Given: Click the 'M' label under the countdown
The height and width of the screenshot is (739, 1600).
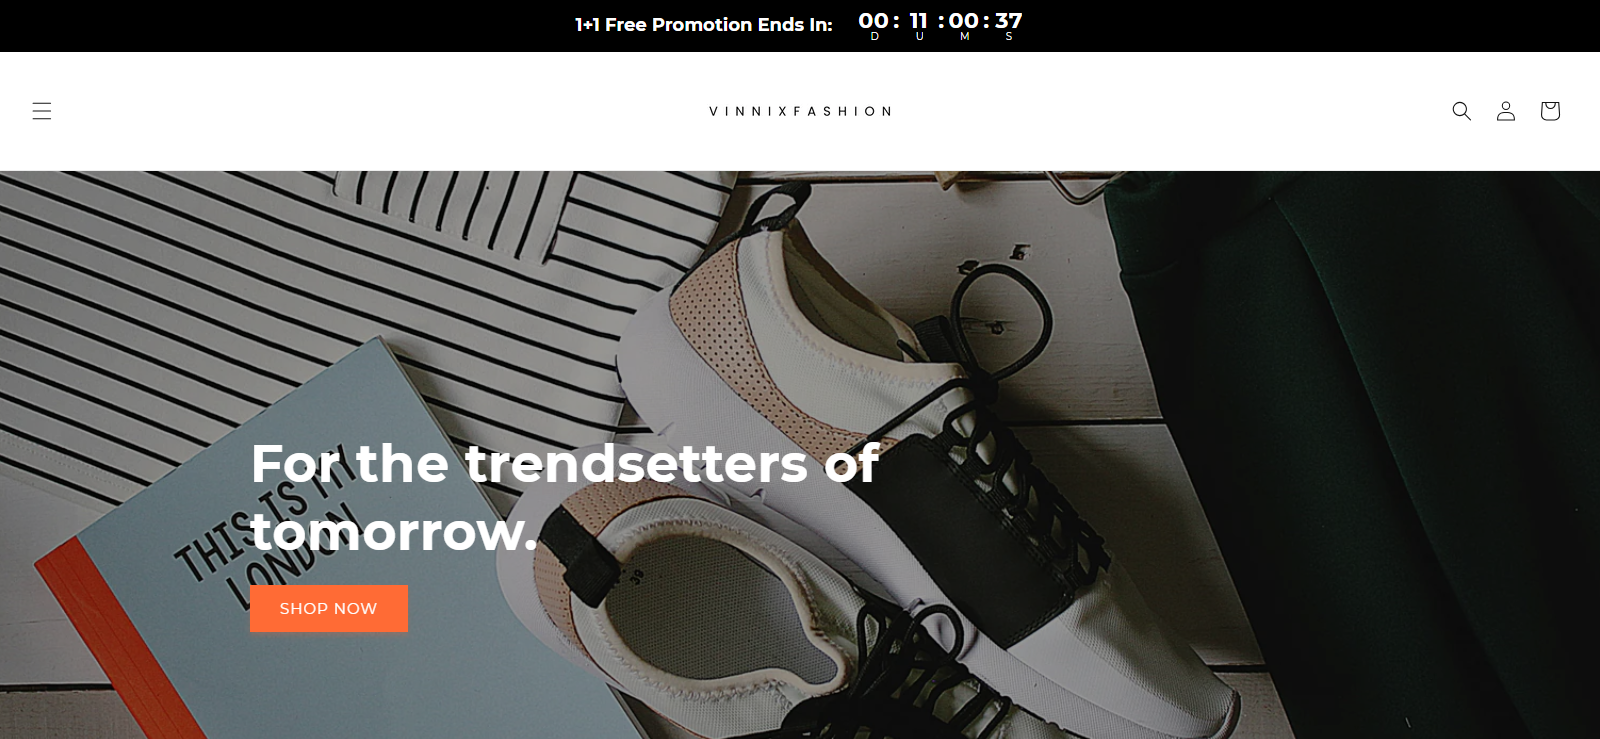Looking at the screenshot, I should click(965, 37).
